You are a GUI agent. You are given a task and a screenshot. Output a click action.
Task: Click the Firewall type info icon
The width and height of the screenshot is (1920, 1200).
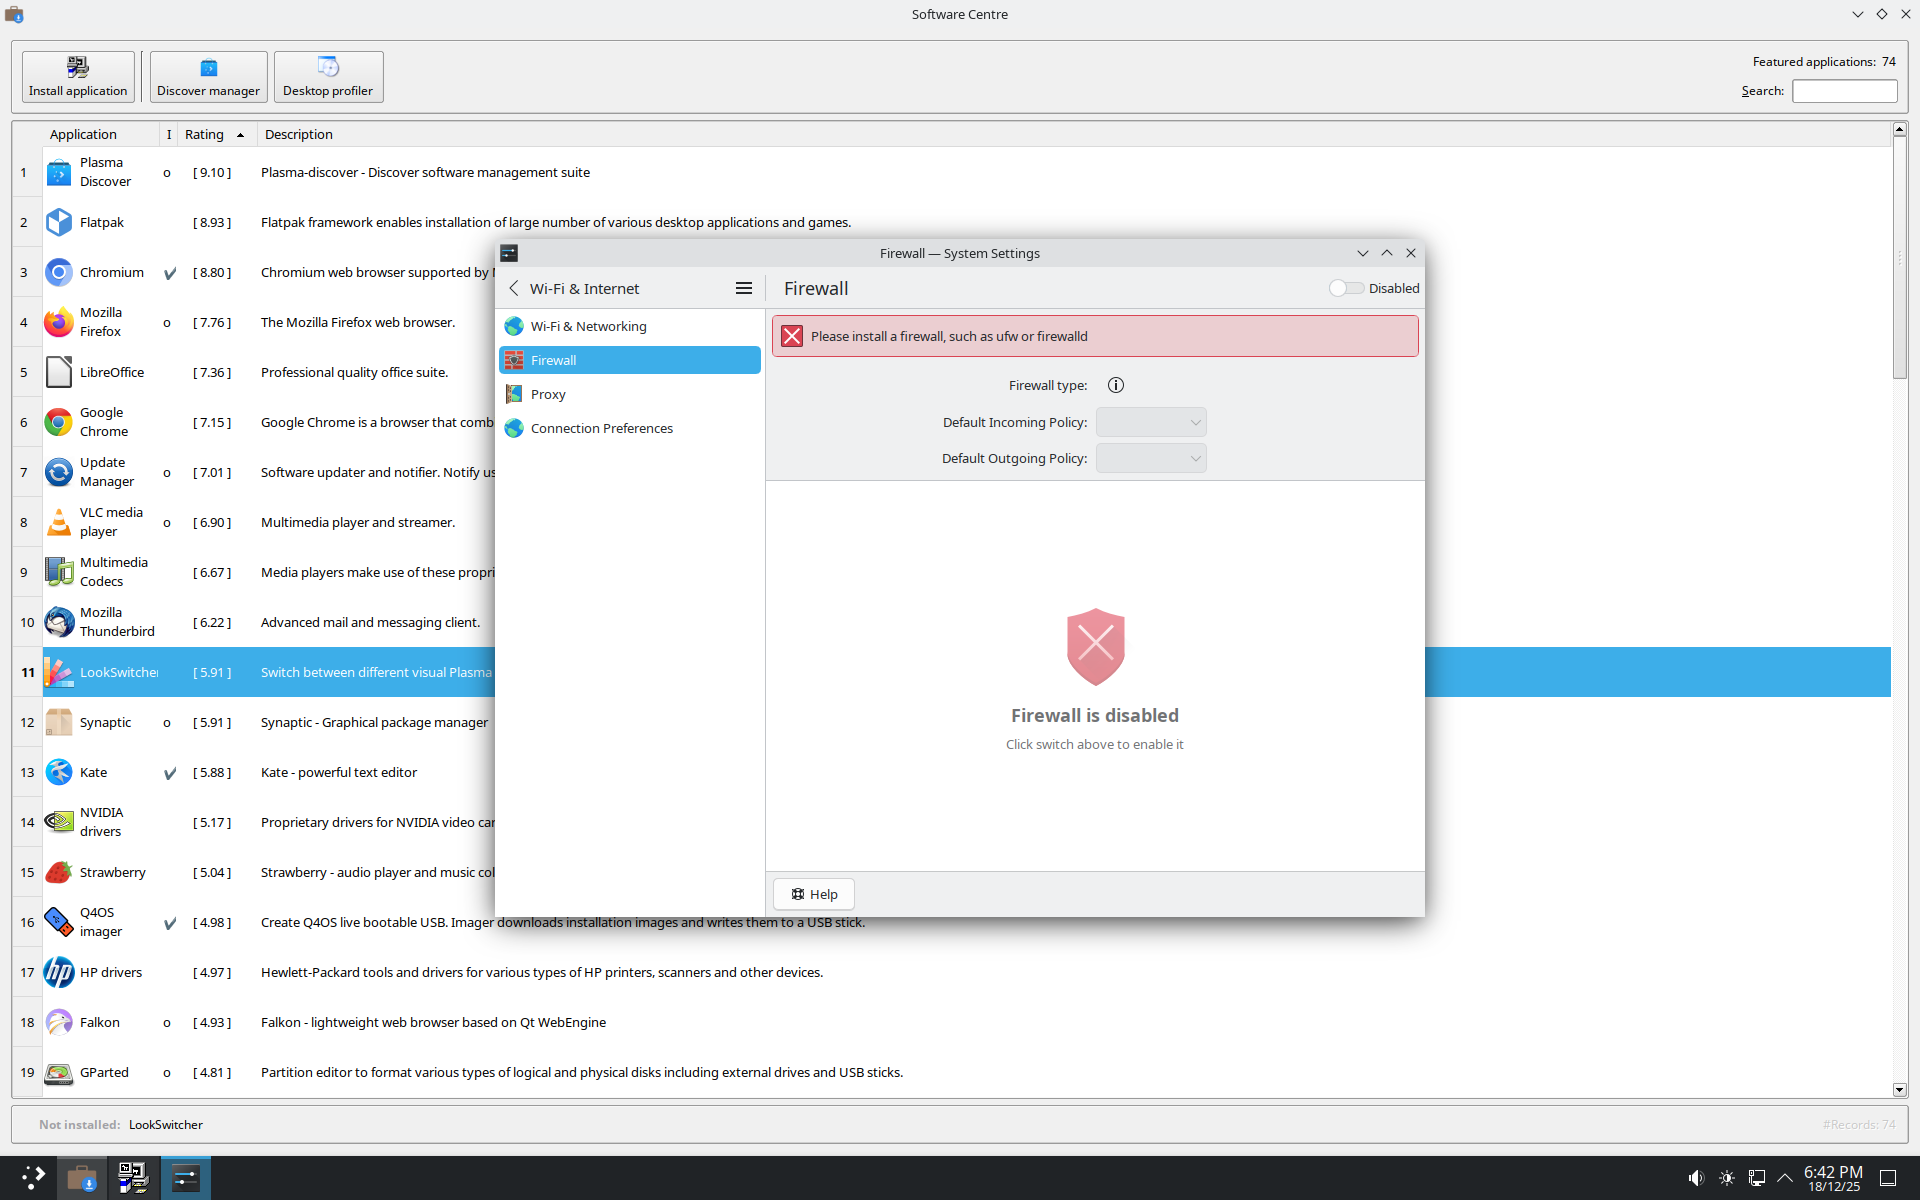(1116, 385)
